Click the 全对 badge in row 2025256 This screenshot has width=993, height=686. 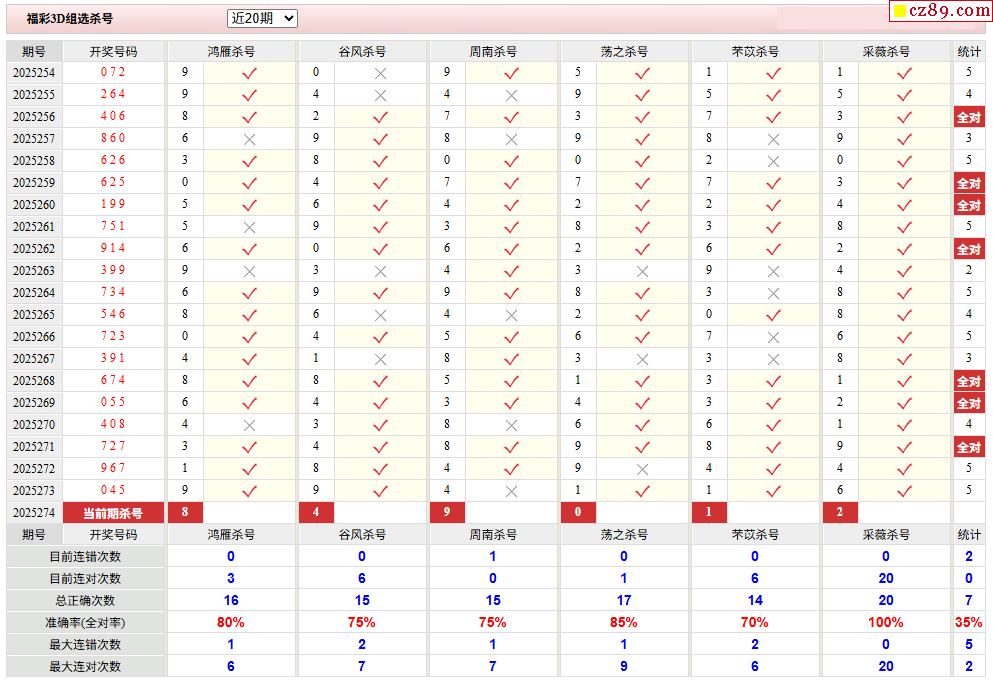(968, 117)
